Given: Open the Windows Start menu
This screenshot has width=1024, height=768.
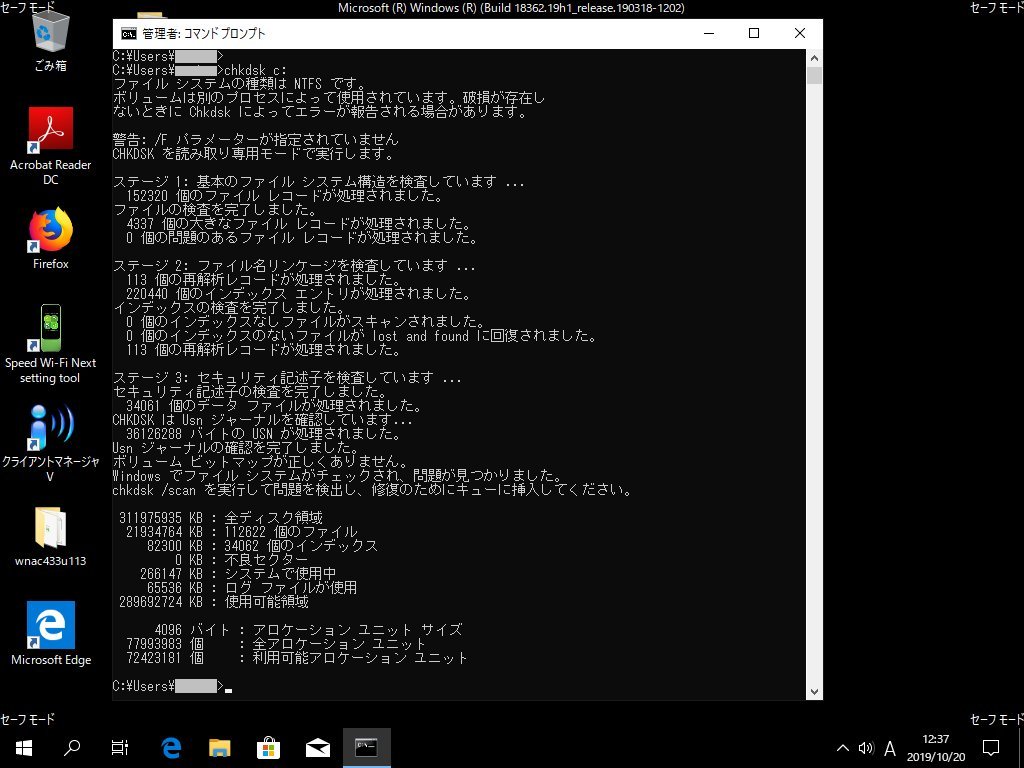Looking at the screenshot, I should click(x=24, y=747).
